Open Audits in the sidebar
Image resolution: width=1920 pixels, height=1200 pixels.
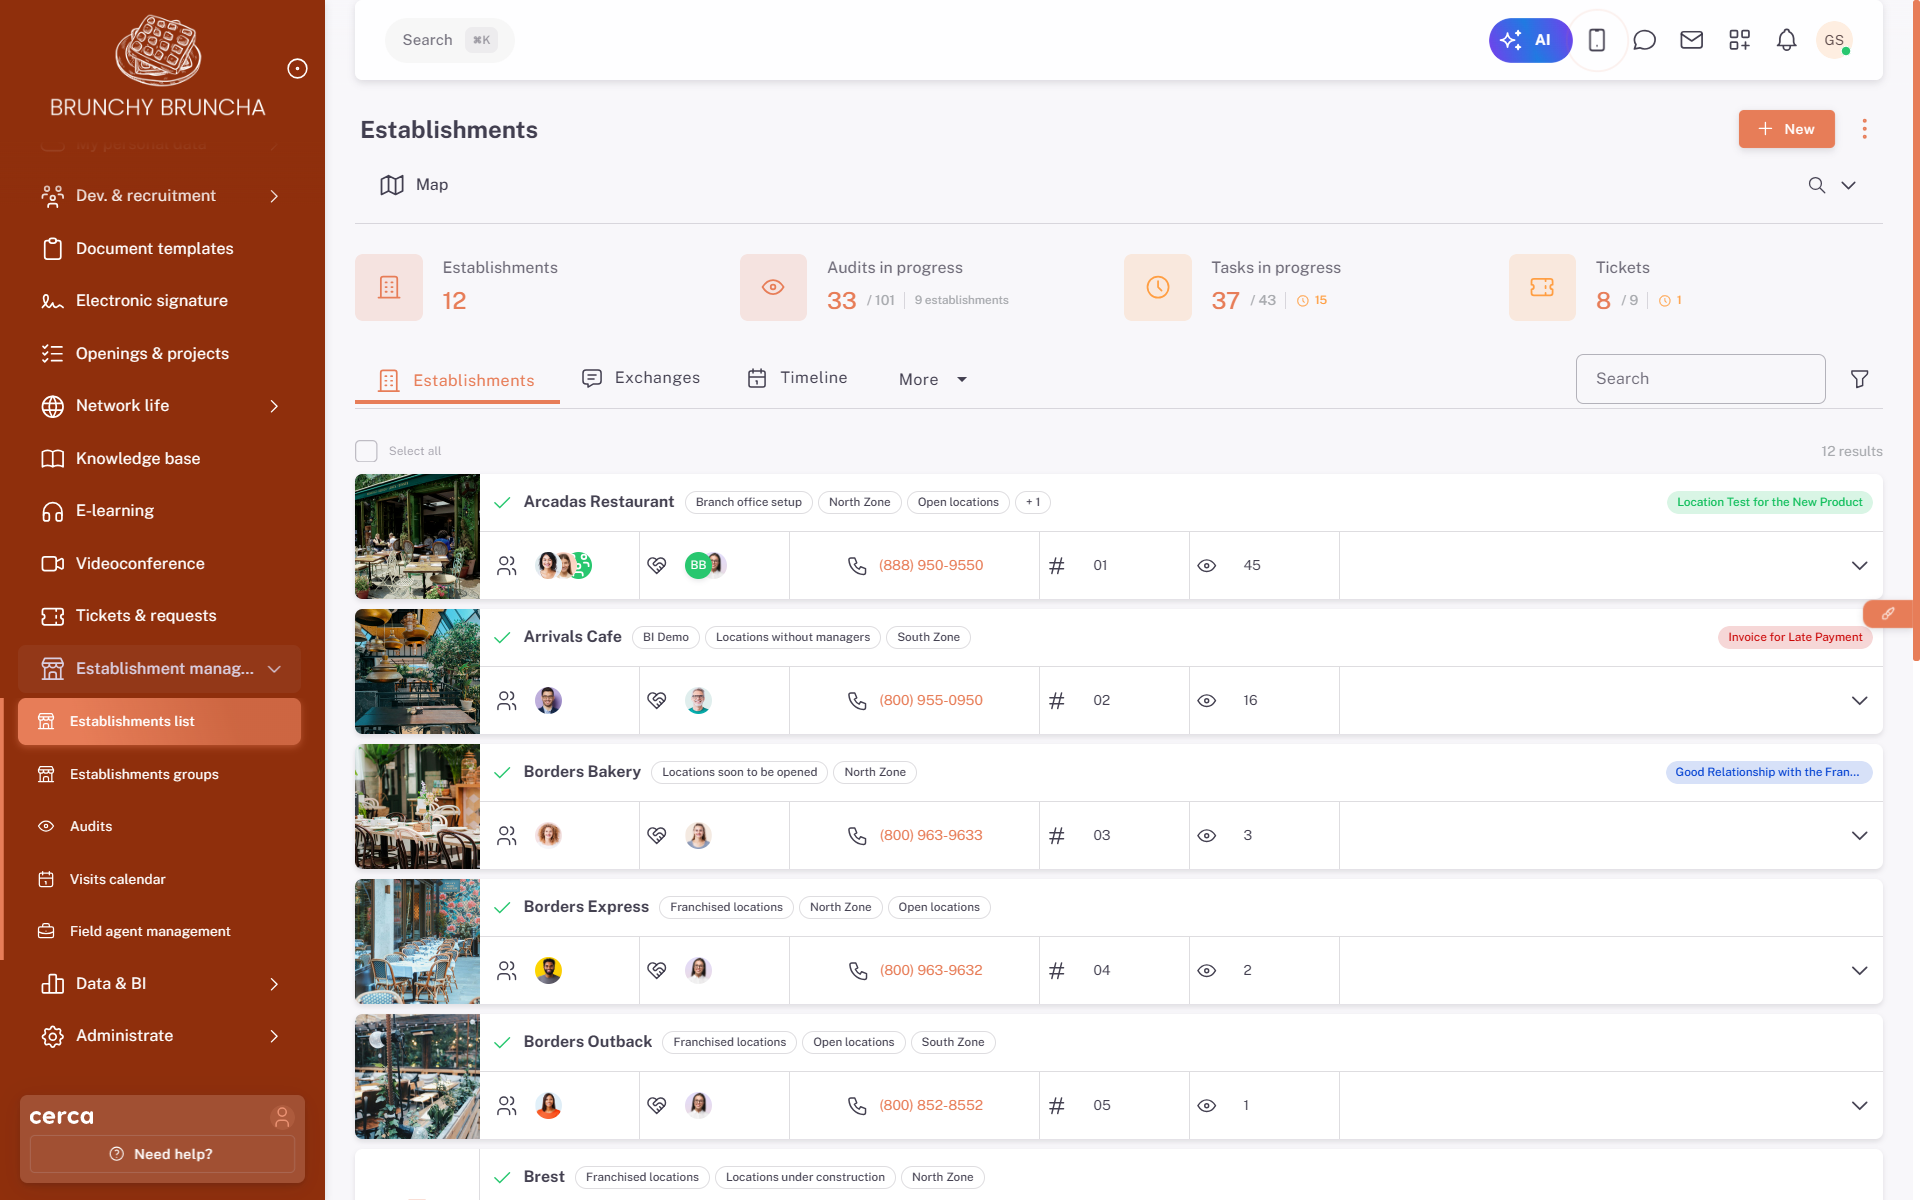91,826
